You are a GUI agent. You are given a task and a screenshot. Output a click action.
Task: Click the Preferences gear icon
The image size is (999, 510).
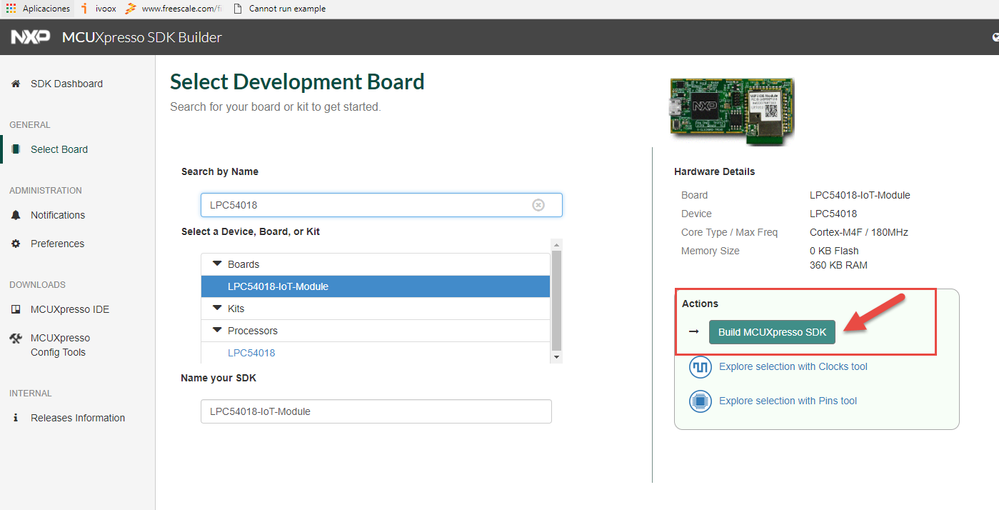click(x=15, y=244)
